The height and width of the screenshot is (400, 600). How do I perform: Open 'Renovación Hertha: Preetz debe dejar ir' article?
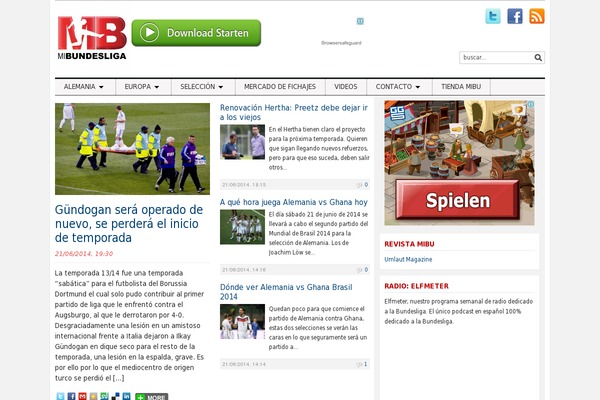[x=293, y=113]
